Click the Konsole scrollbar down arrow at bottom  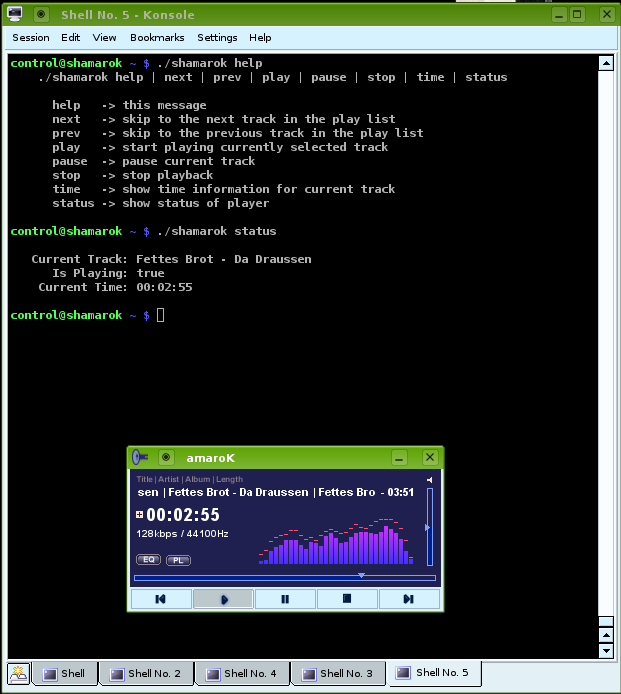point(606,651)
